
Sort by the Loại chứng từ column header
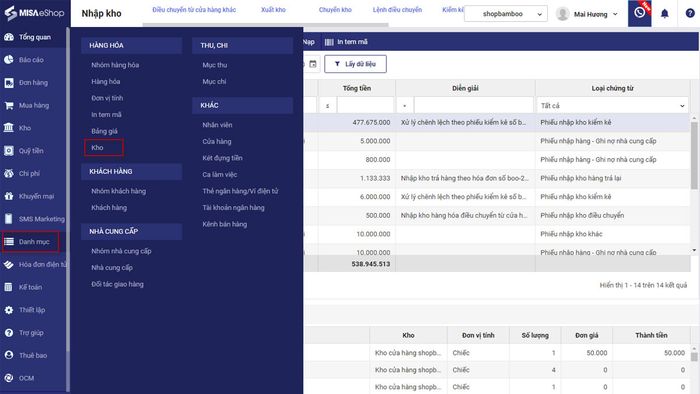[x=612, y=88]
